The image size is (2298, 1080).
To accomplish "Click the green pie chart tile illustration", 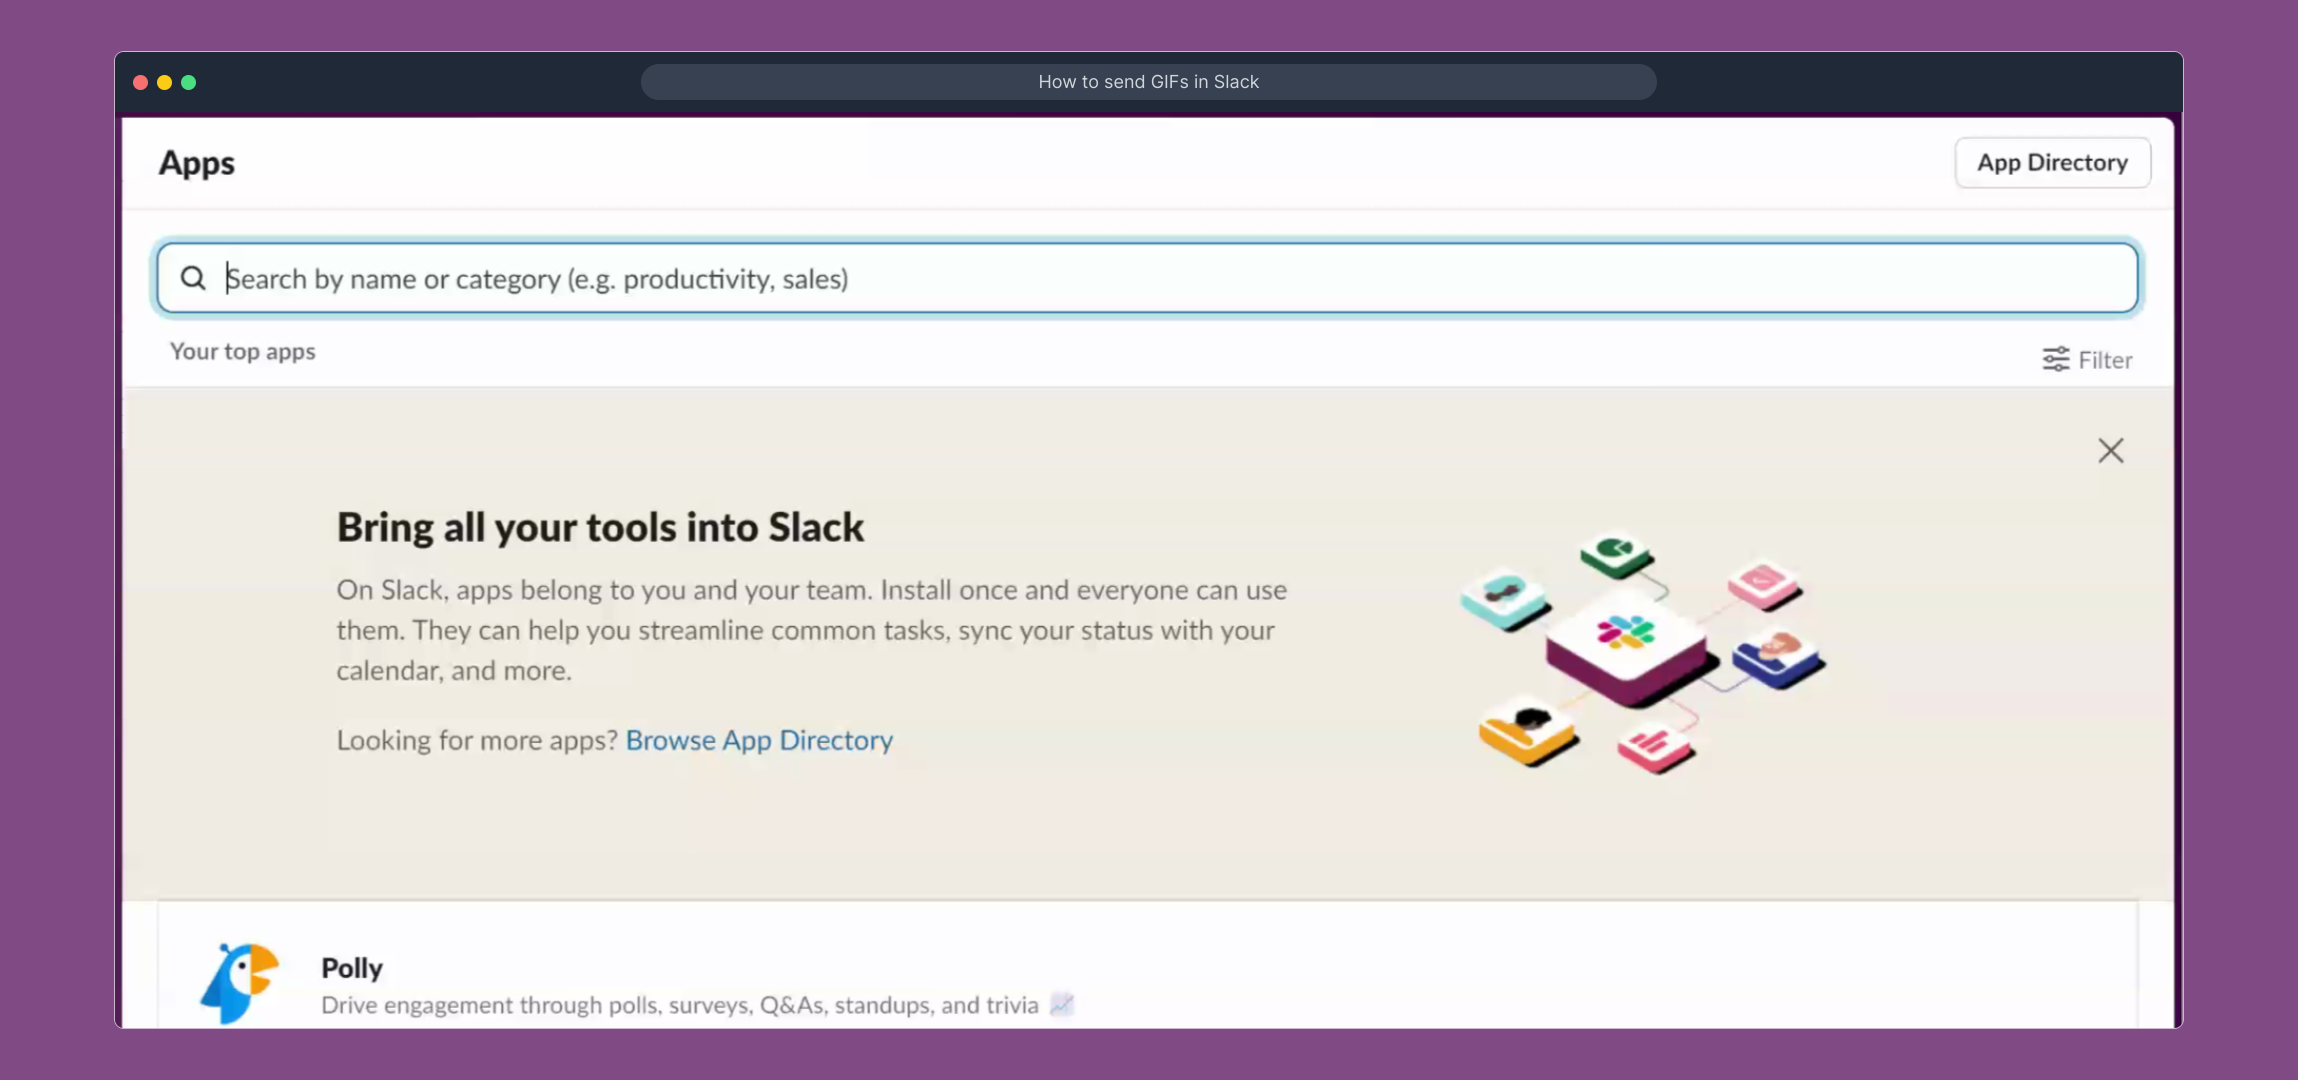I will point(1616,553).
